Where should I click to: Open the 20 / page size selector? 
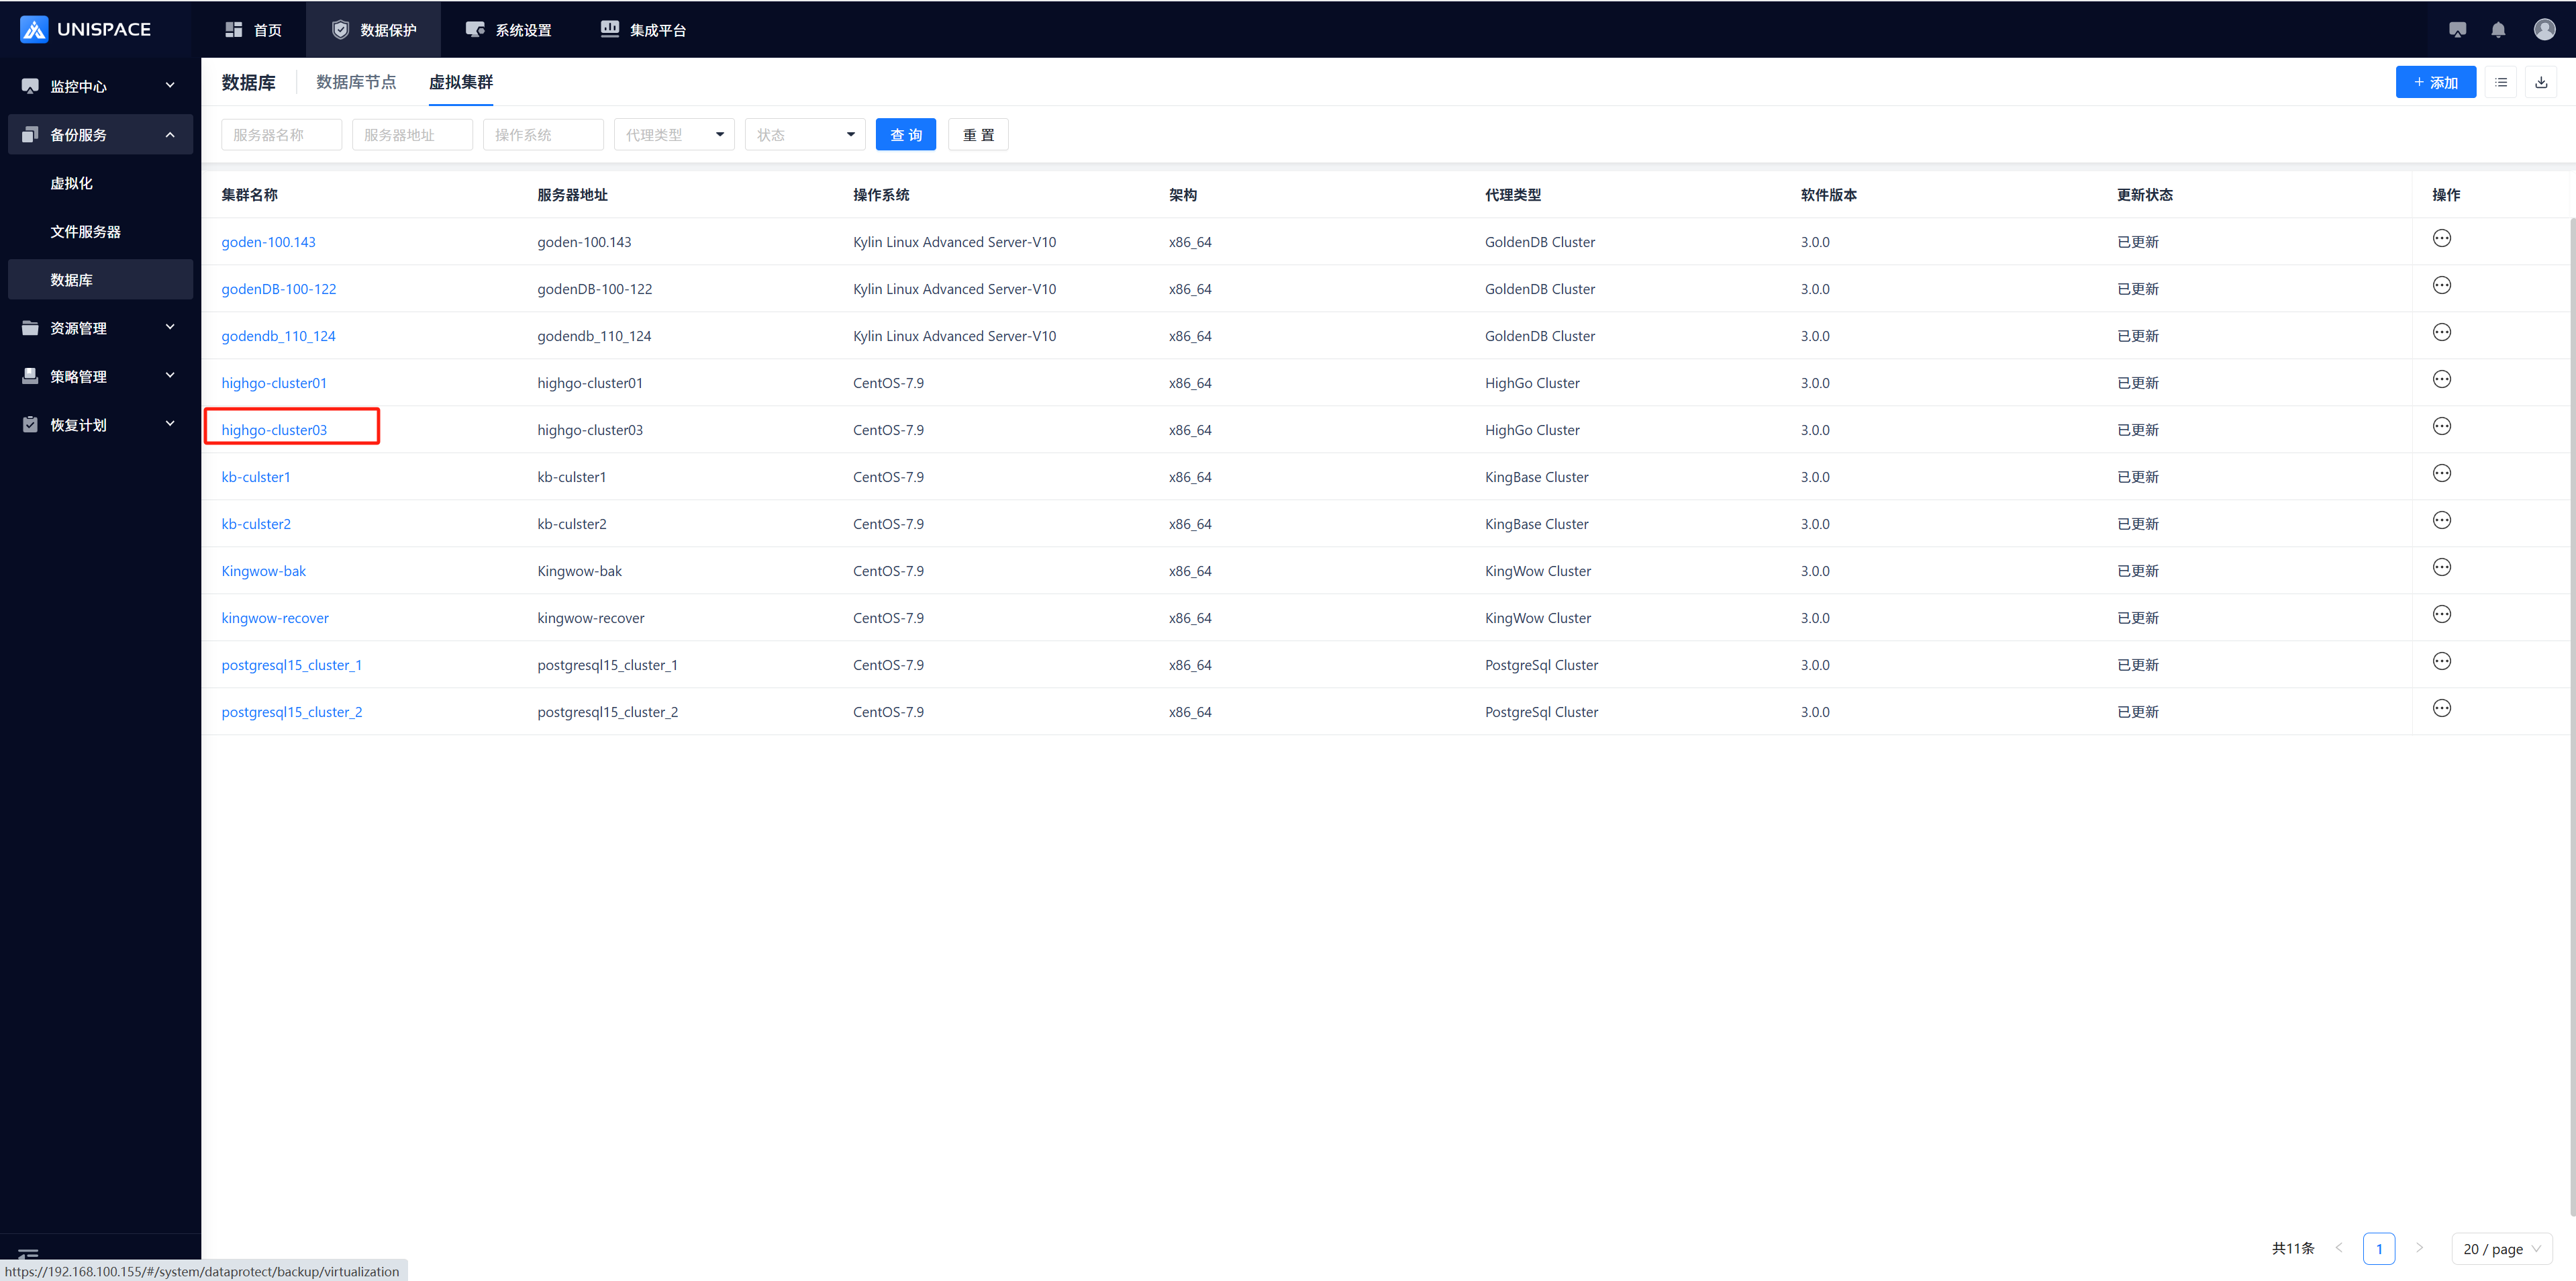2501,1249
